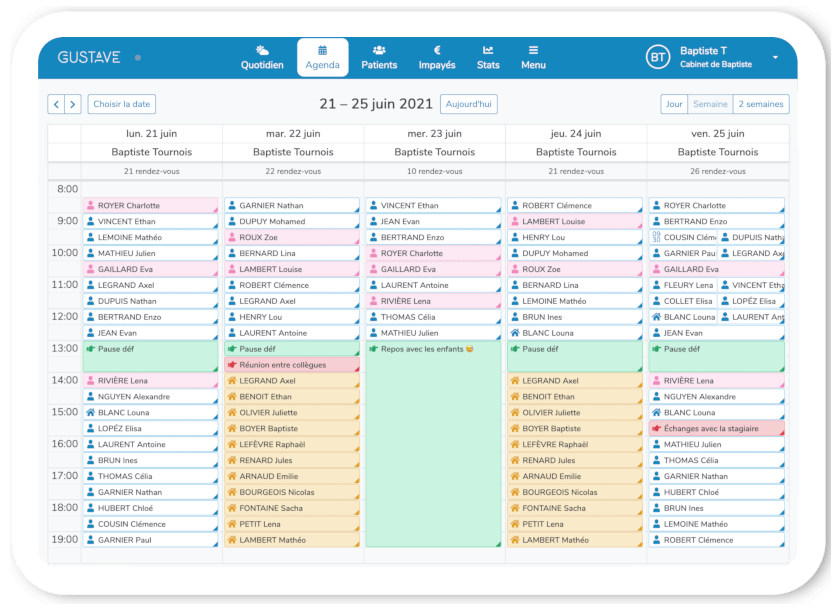
Task: Click the icon on Repos avec les enfants
Action: (374, 348)
